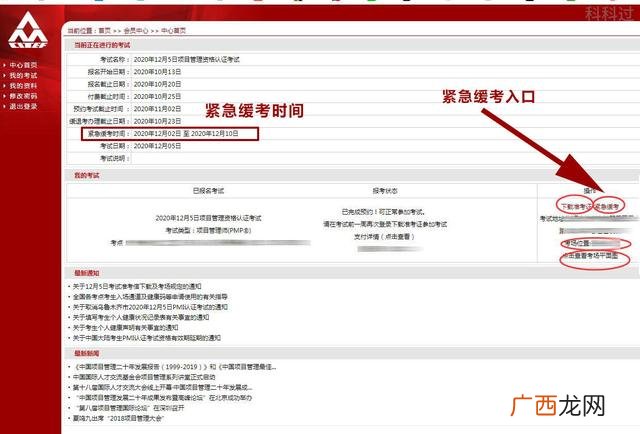Click 付费截止时间 value 2020年10月25日
640x434 pixels.
pos(157,96)
